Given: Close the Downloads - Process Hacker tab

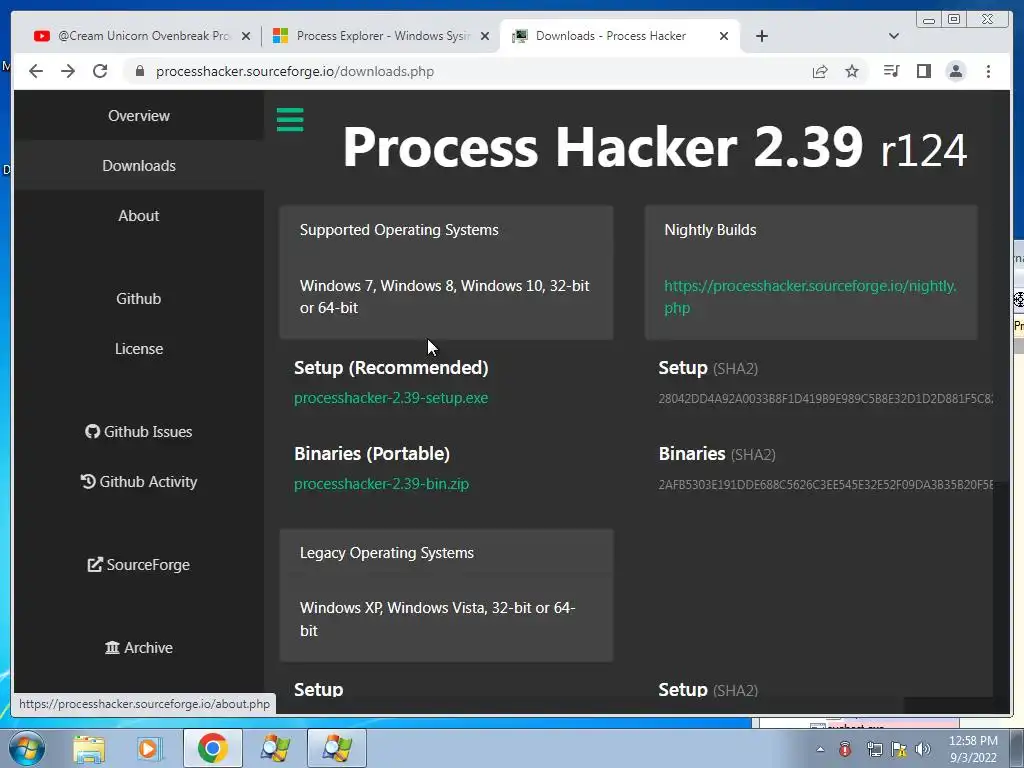Looking at the screenshot, I should tap(724, 36).
